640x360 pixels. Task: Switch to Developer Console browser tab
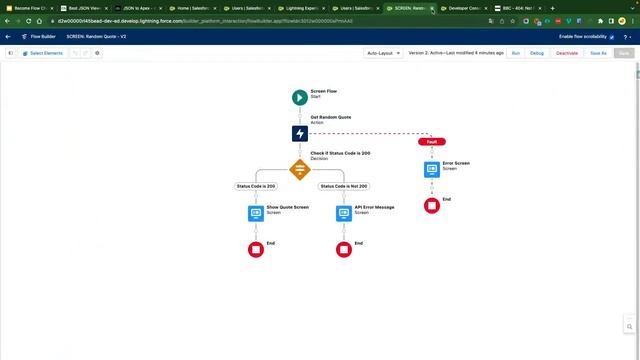point(464,8)
